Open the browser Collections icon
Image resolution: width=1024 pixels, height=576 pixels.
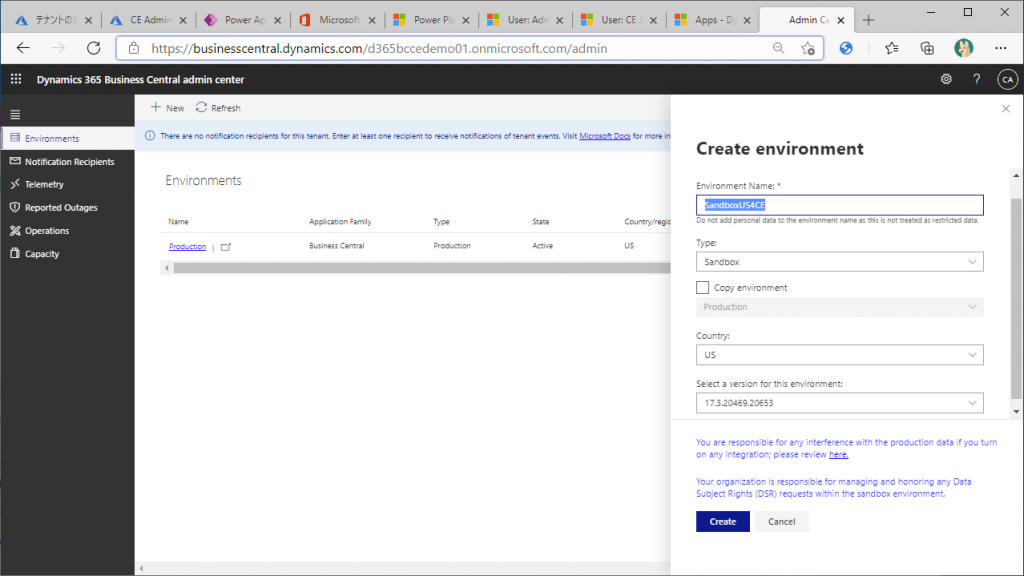coord(927,48)
